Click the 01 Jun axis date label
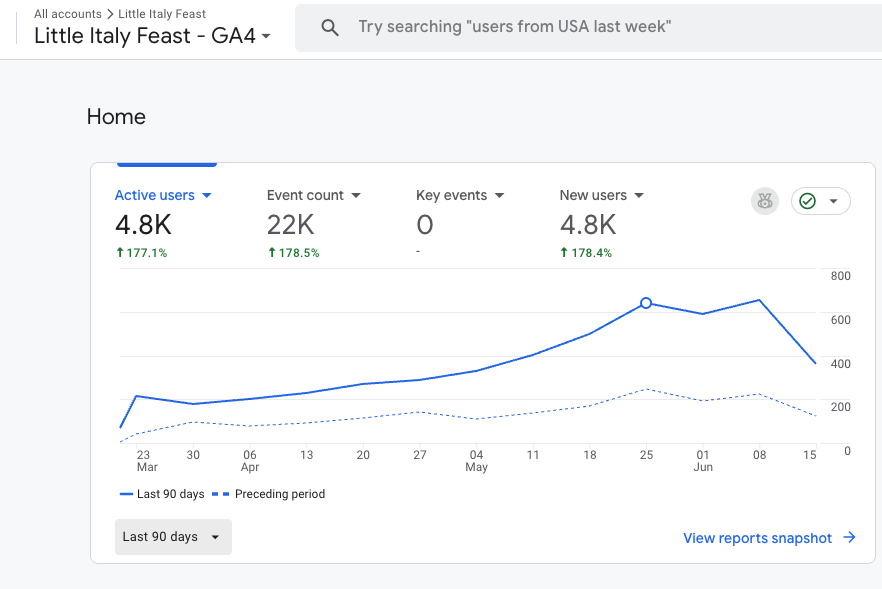 click(x=703, y=461)
